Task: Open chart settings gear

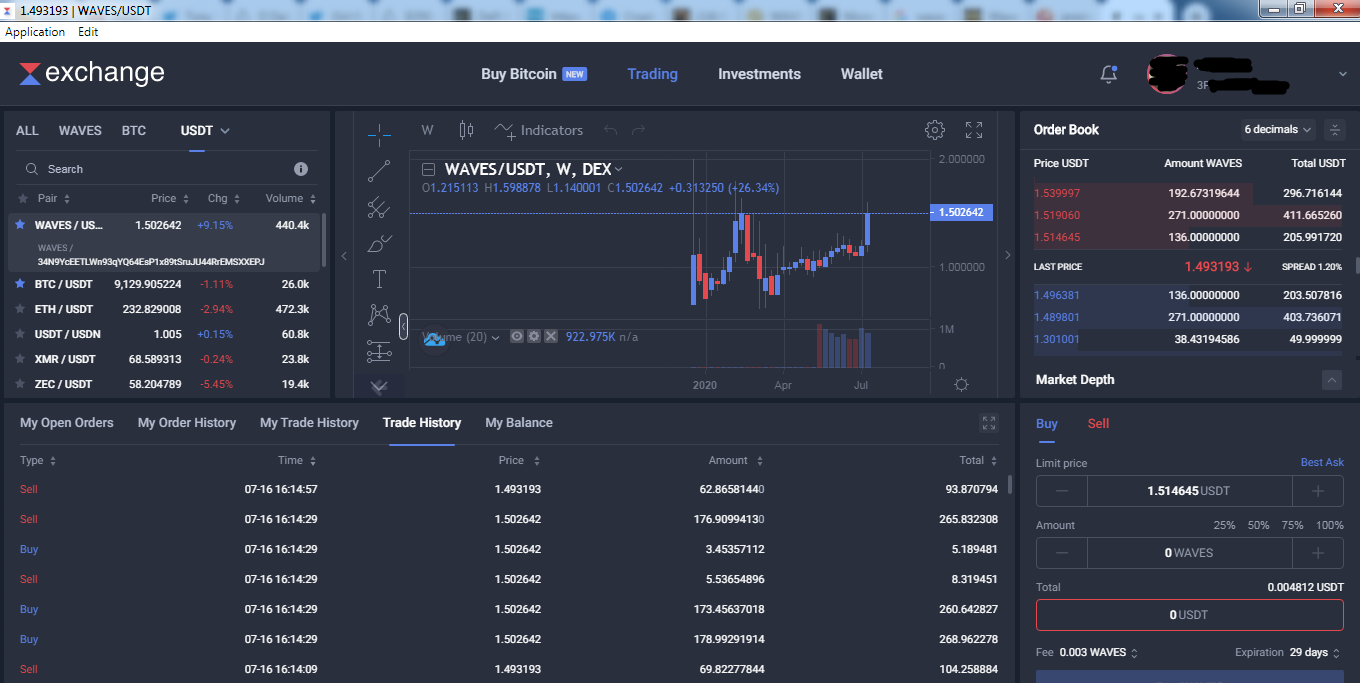Action: pyautogui.click(x=935, y=130)
